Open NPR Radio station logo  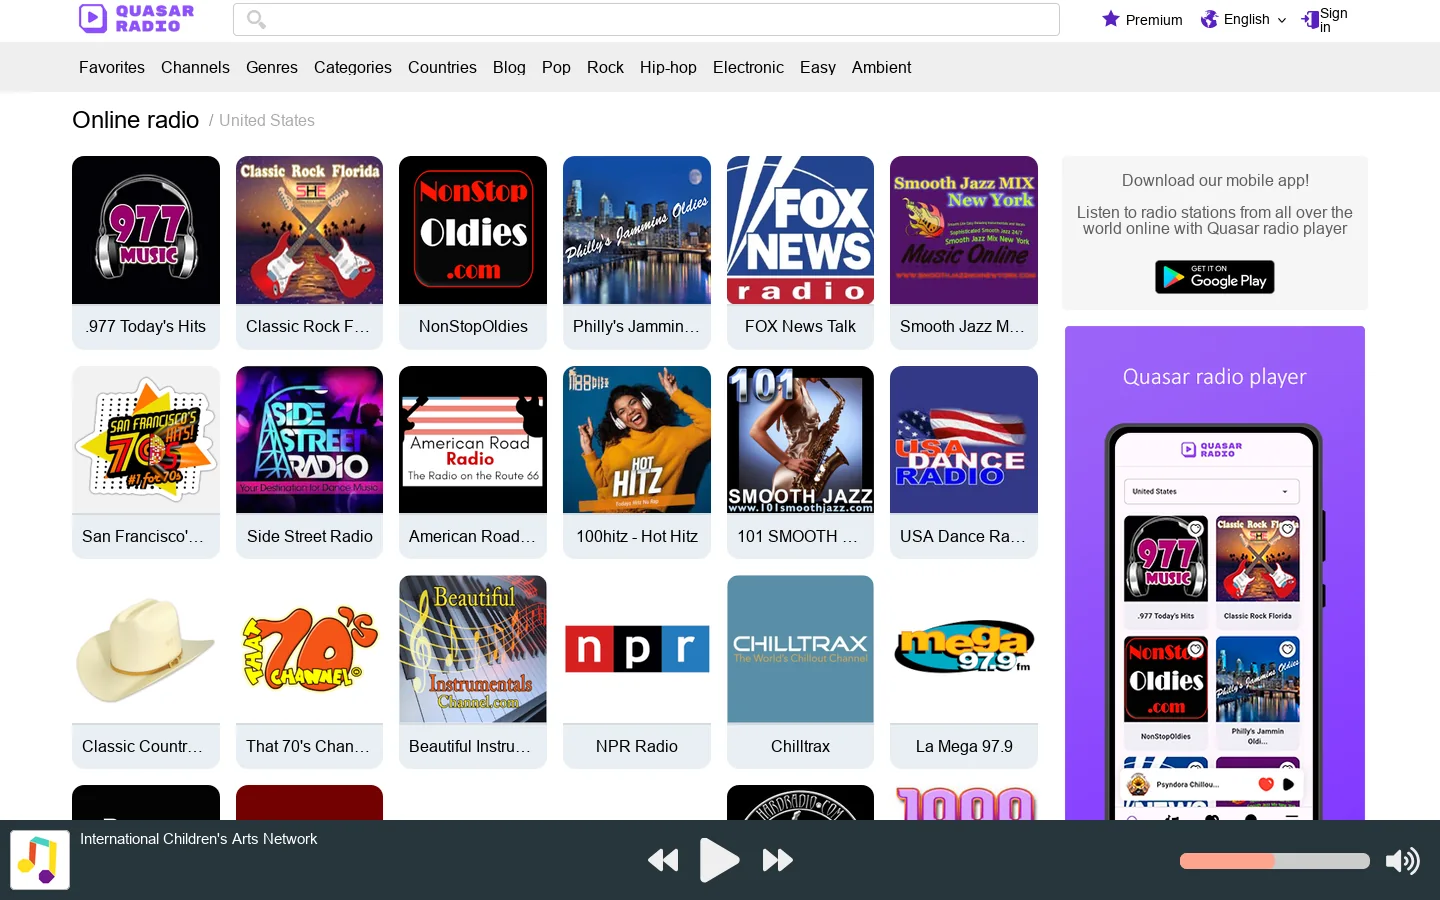637,649
